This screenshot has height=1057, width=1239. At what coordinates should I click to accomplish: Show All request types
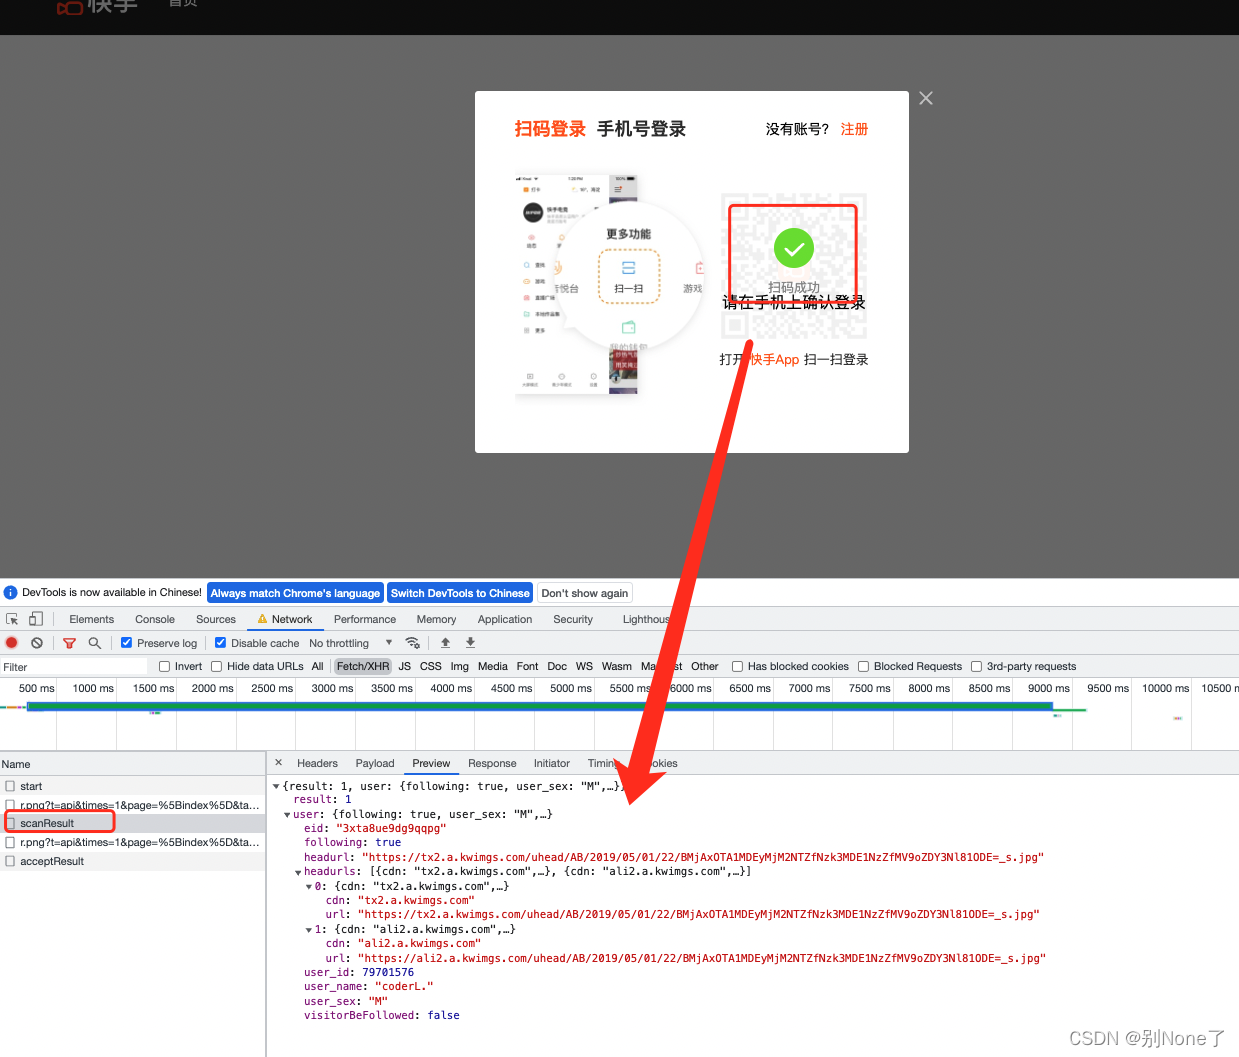pyautogui.click(x=317, y=666)
